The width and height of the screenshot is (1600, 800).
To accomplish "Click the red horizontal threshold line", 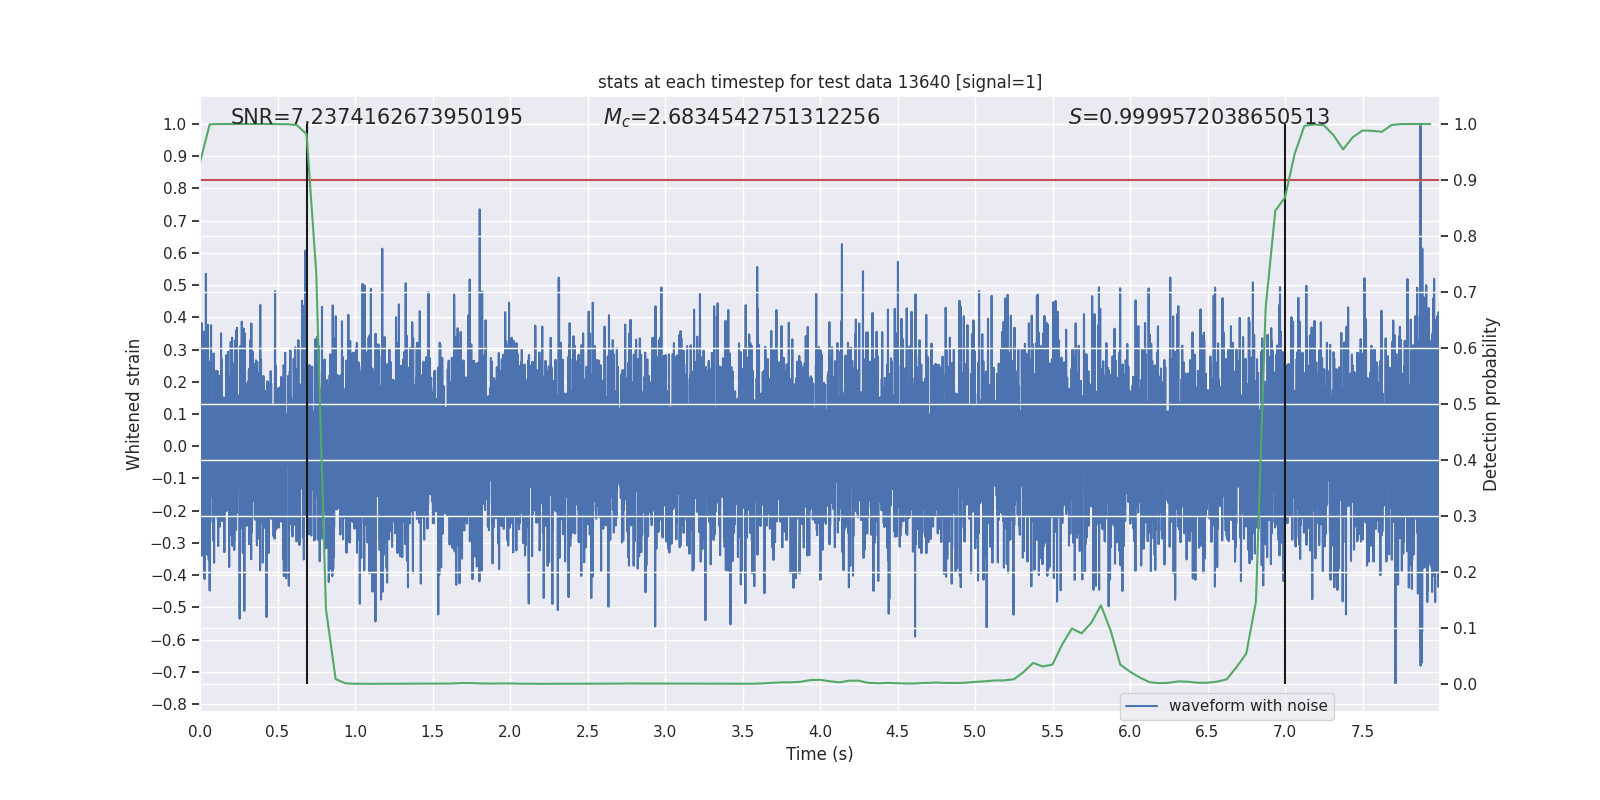I will coord(820,180).
